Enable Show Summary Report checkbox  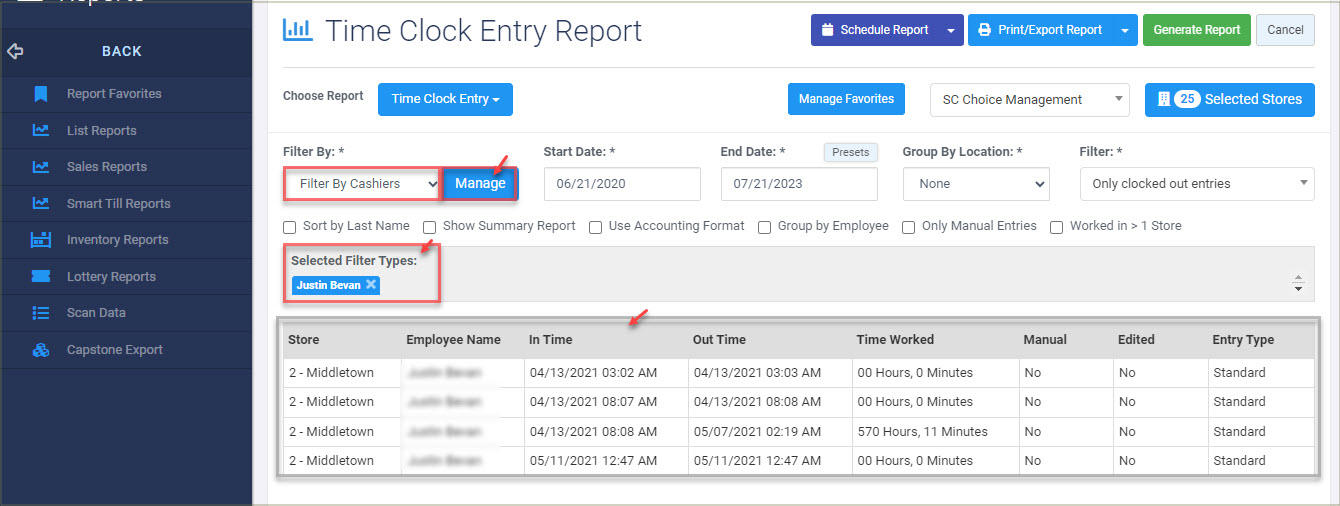click(429, 227)
